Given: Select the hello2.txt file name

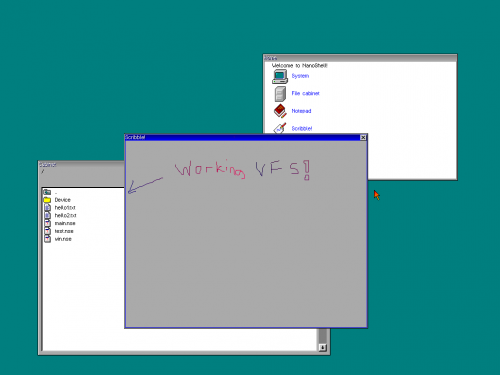Looking at the screenshot, I should (66, 215).
